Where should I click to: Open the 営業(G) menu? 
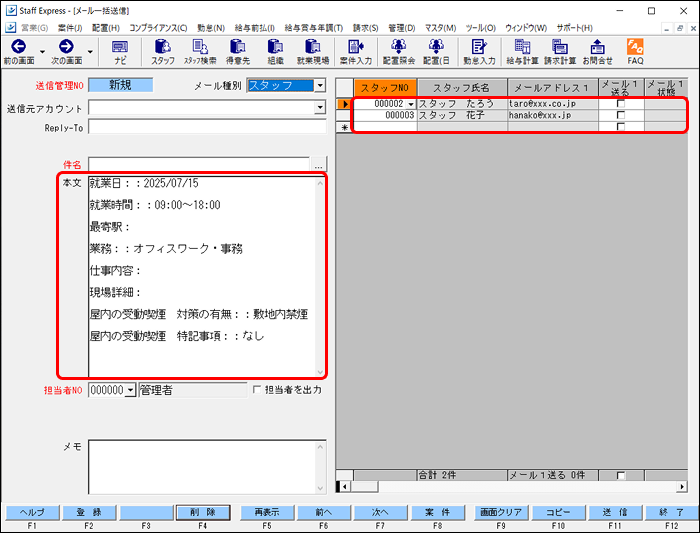point(34,28)
